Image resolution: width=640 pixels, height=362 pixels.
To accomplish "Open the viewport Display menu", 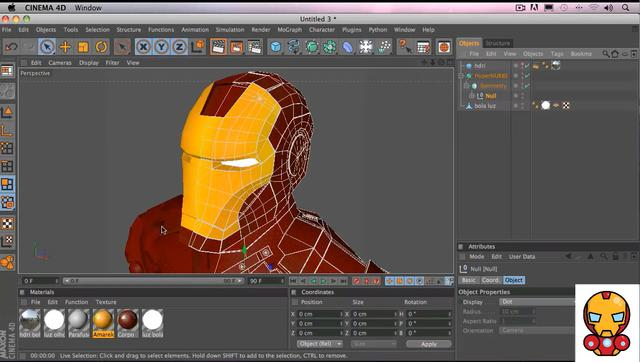I will (89, 63).
